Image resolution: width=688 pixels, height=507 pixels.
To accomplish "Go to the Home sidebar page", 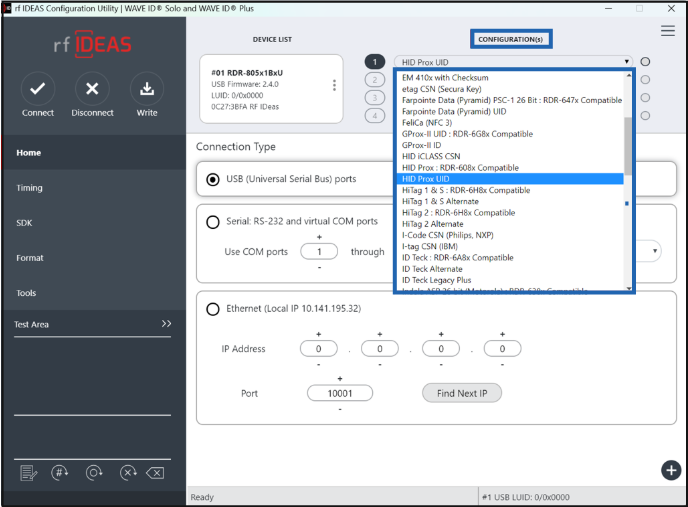I will [94, 153].
